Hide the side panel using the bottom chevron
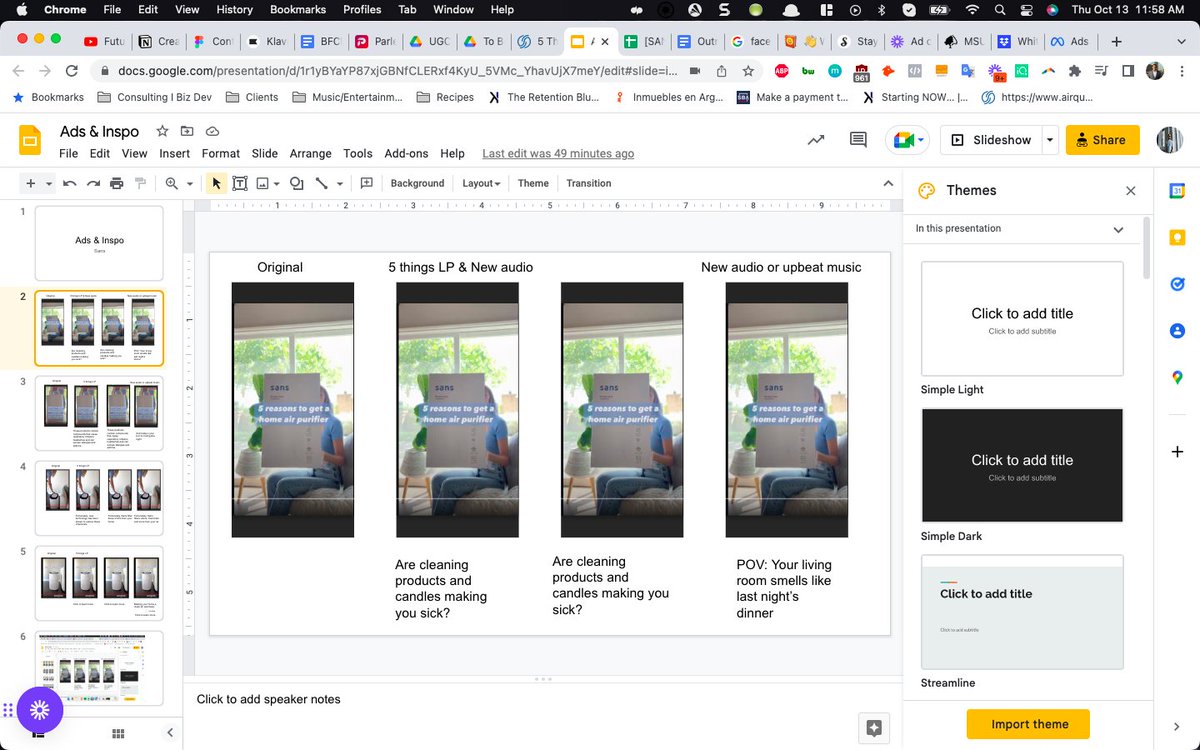This screenshot has width=1200, height=750. point(1177,727)
